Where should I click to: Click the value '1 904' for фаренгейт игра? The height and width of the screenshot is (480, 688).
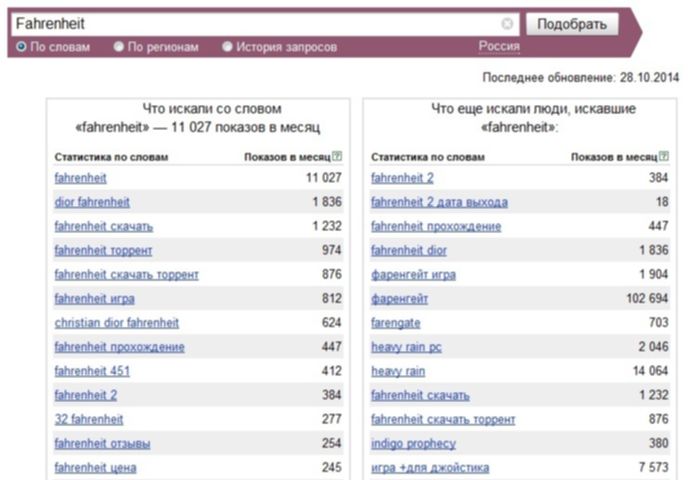[654, 274]
